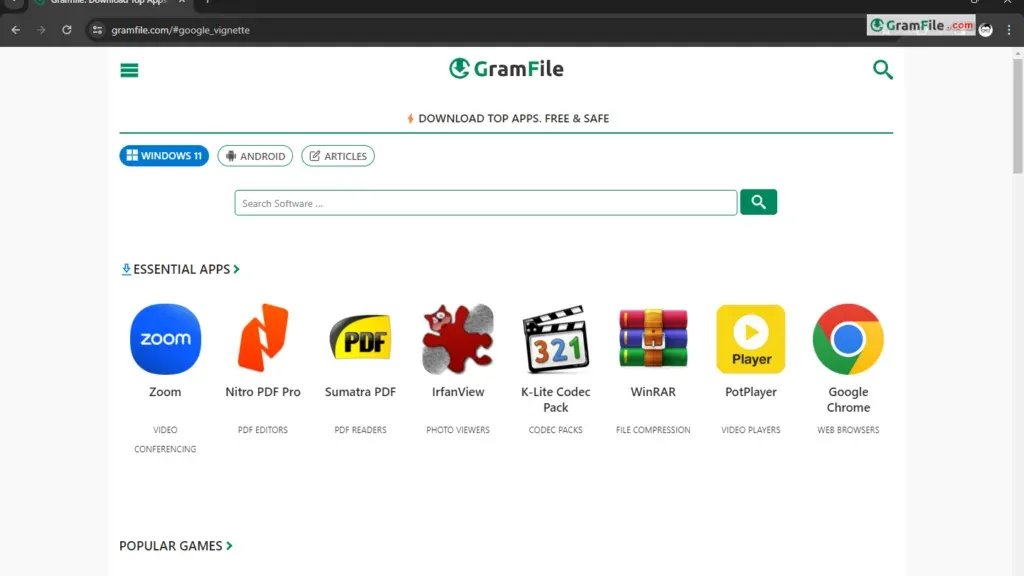Click the GramFile logo in header
This screenshot has width=1024, height=576.
click(x=506, y=69)
